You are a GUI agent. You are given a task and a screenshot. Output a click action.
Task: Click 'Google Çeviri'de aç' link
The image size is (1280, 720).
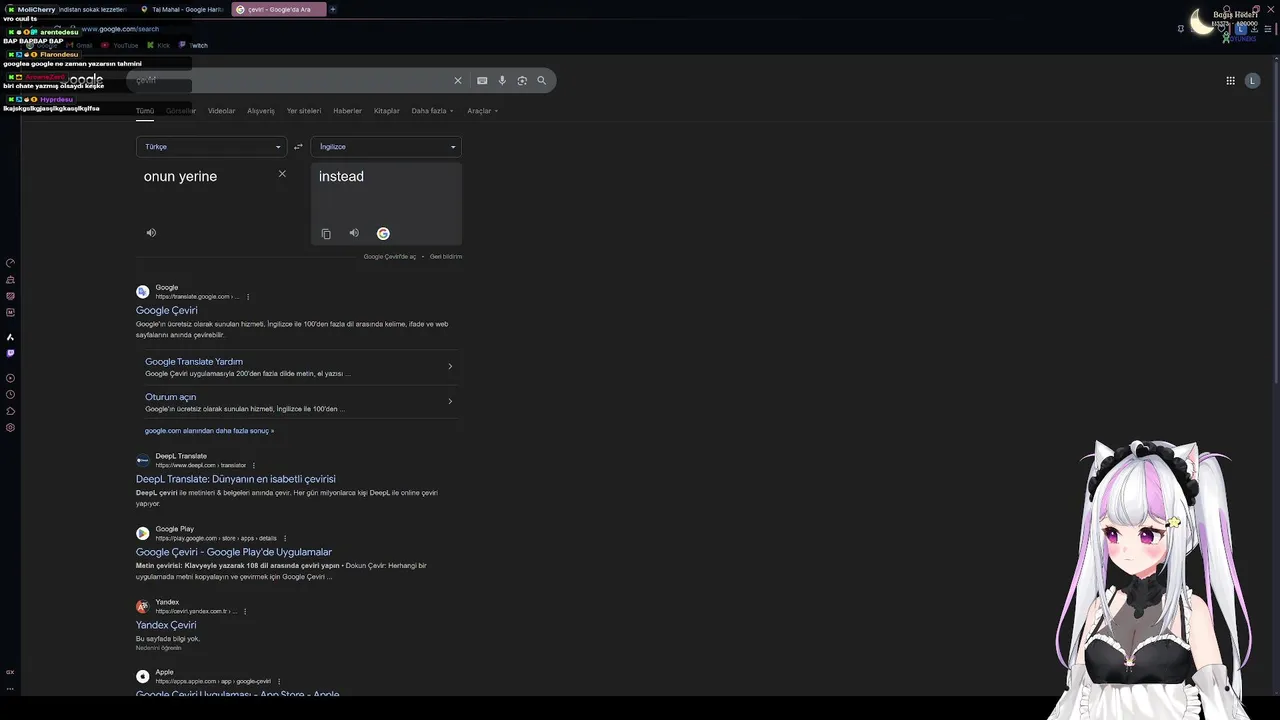390,257
